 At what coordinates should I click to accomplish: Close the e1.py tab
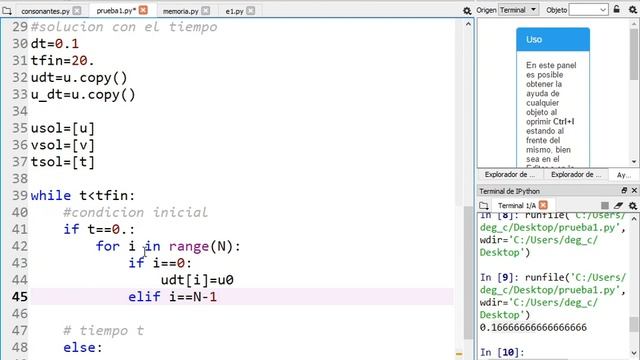coord(250,11)
